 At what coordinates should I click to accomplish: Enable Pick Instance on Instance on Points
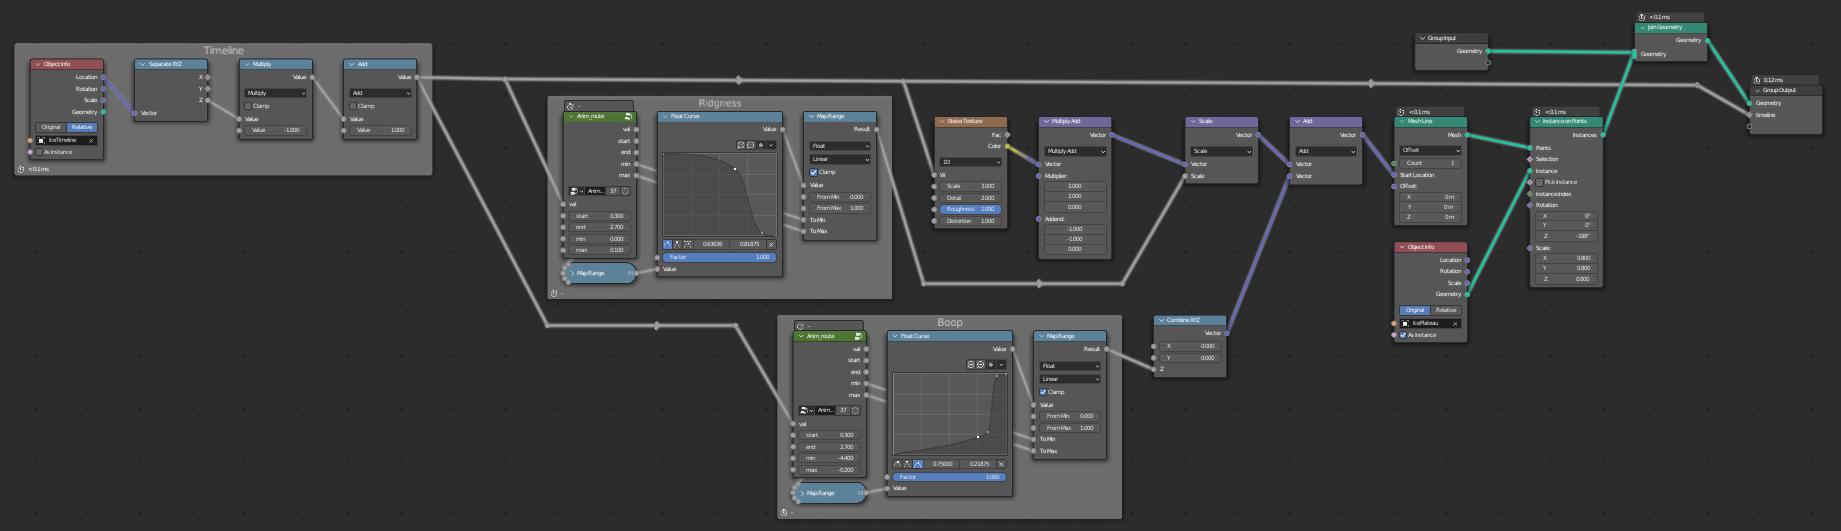point(1539,182)
